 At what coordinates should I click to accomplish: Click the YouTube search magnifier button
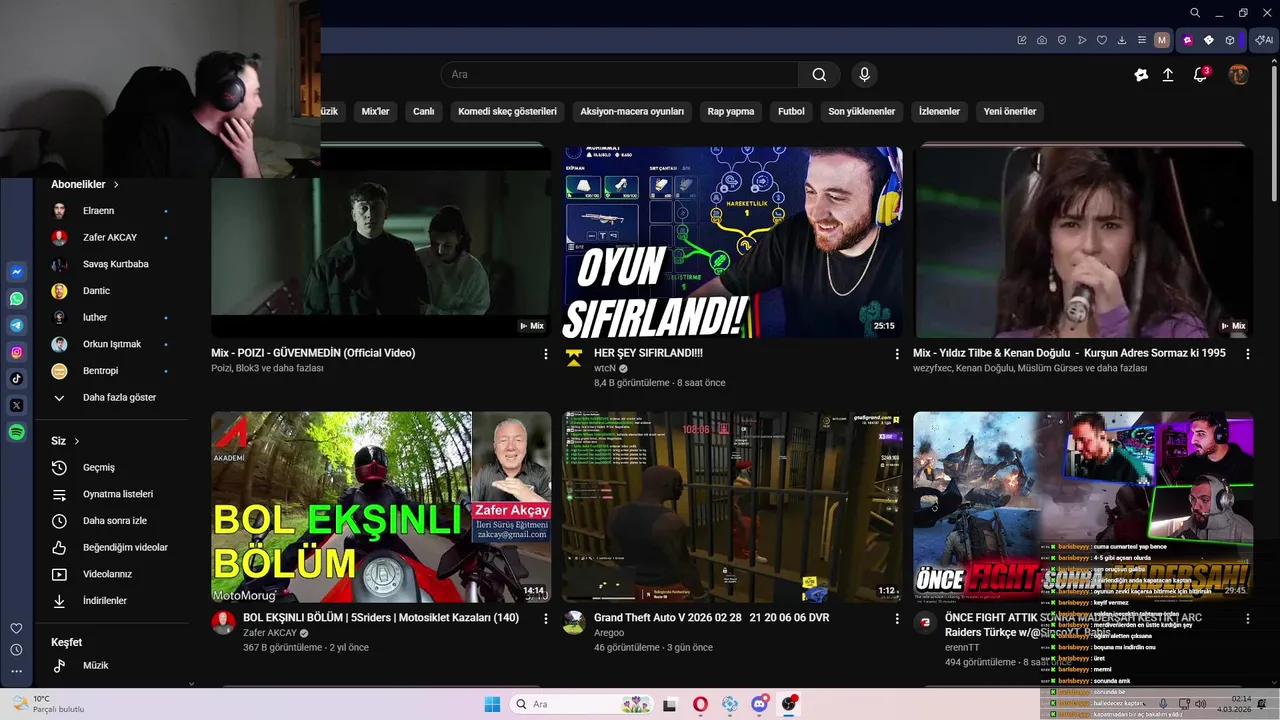[x=819, y=74]
